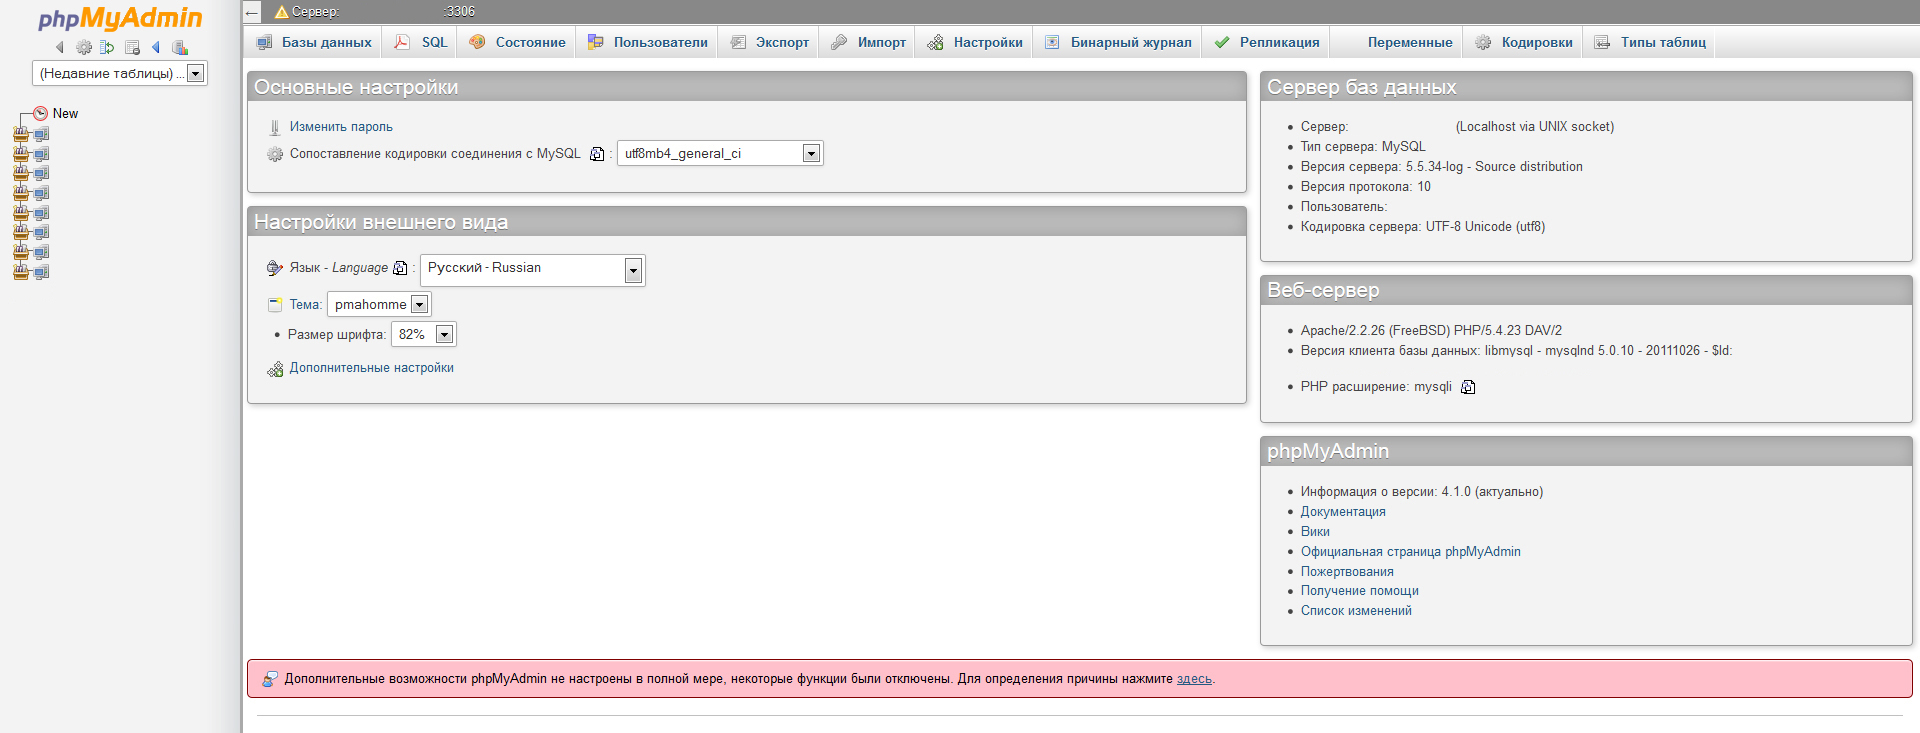Click the Основные настройки panel header
The width and height of the screenshot is (1920, 733).
tap(747, 87)
